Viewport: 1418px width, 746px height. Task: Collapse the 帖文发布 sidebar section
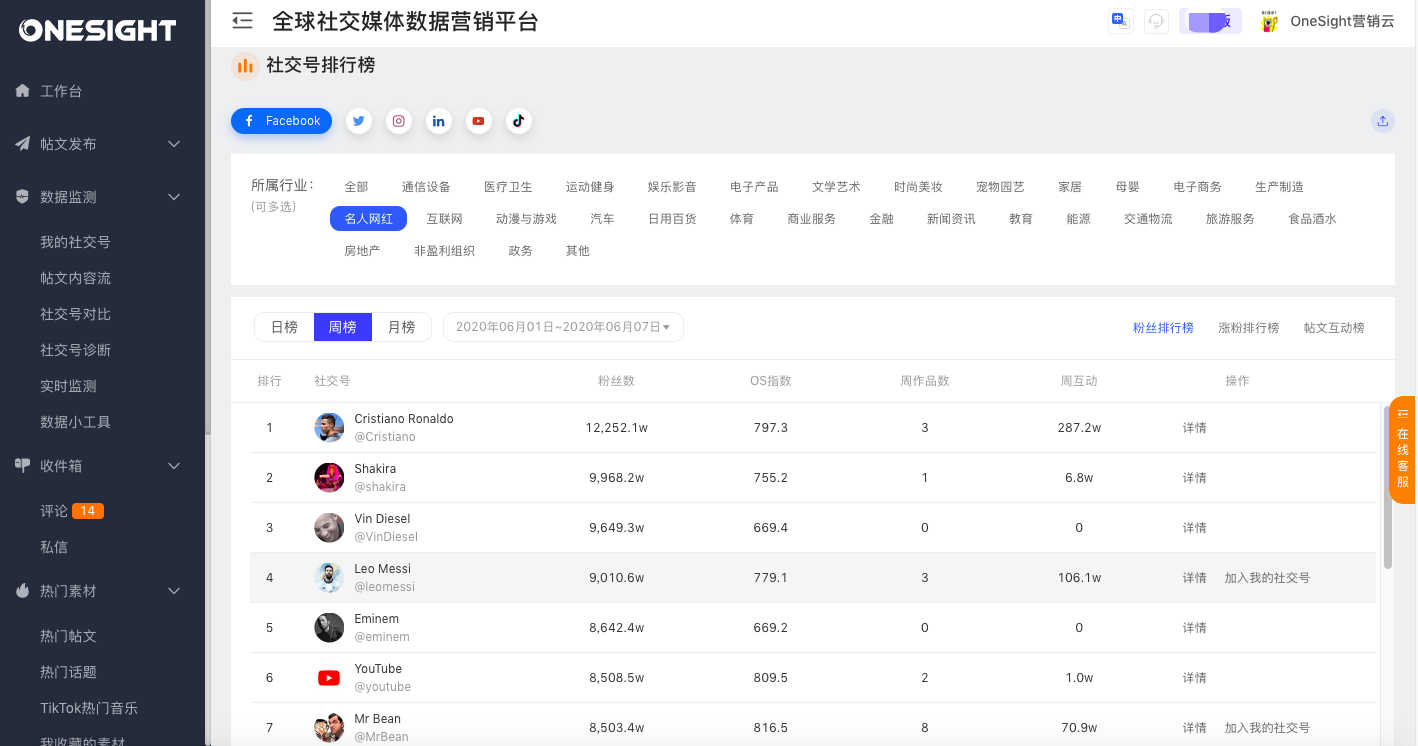[174, 144]
